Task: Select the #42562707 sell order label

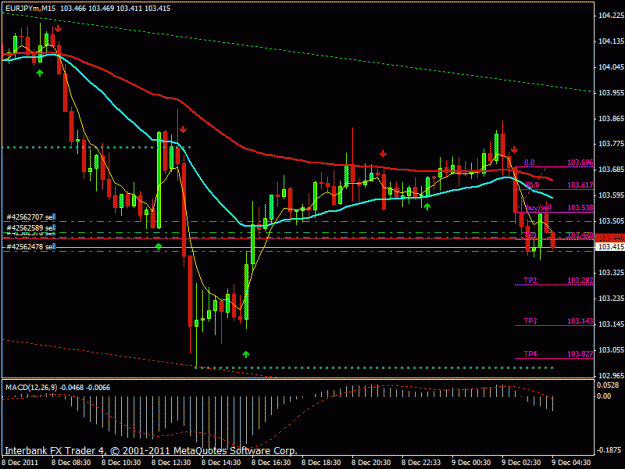Action: (x=31, y=217)
